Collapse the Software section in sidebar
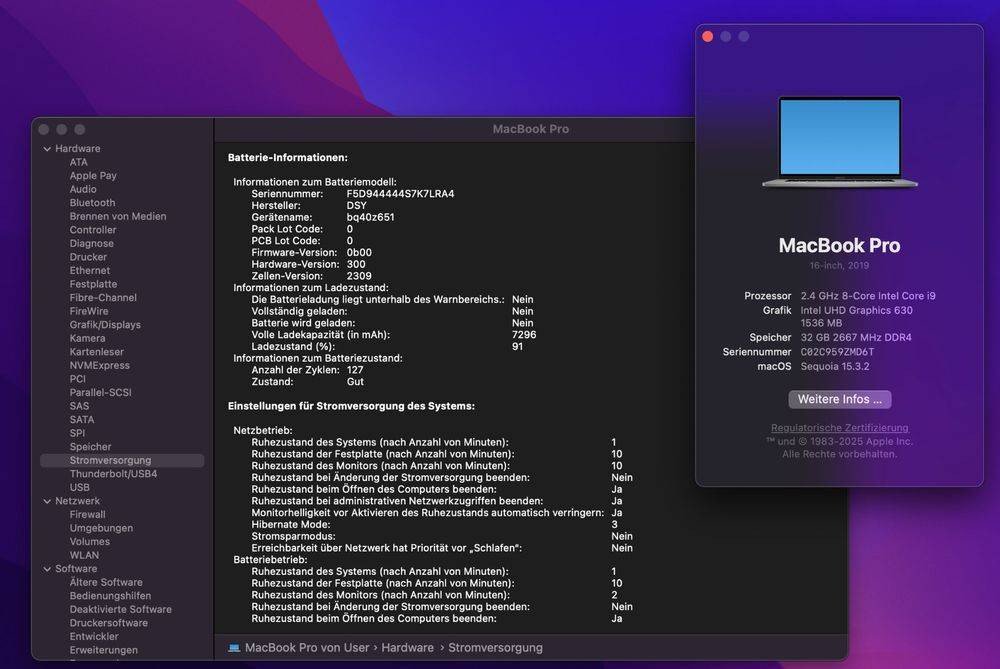1000x669 pixels. pos(47,569)
